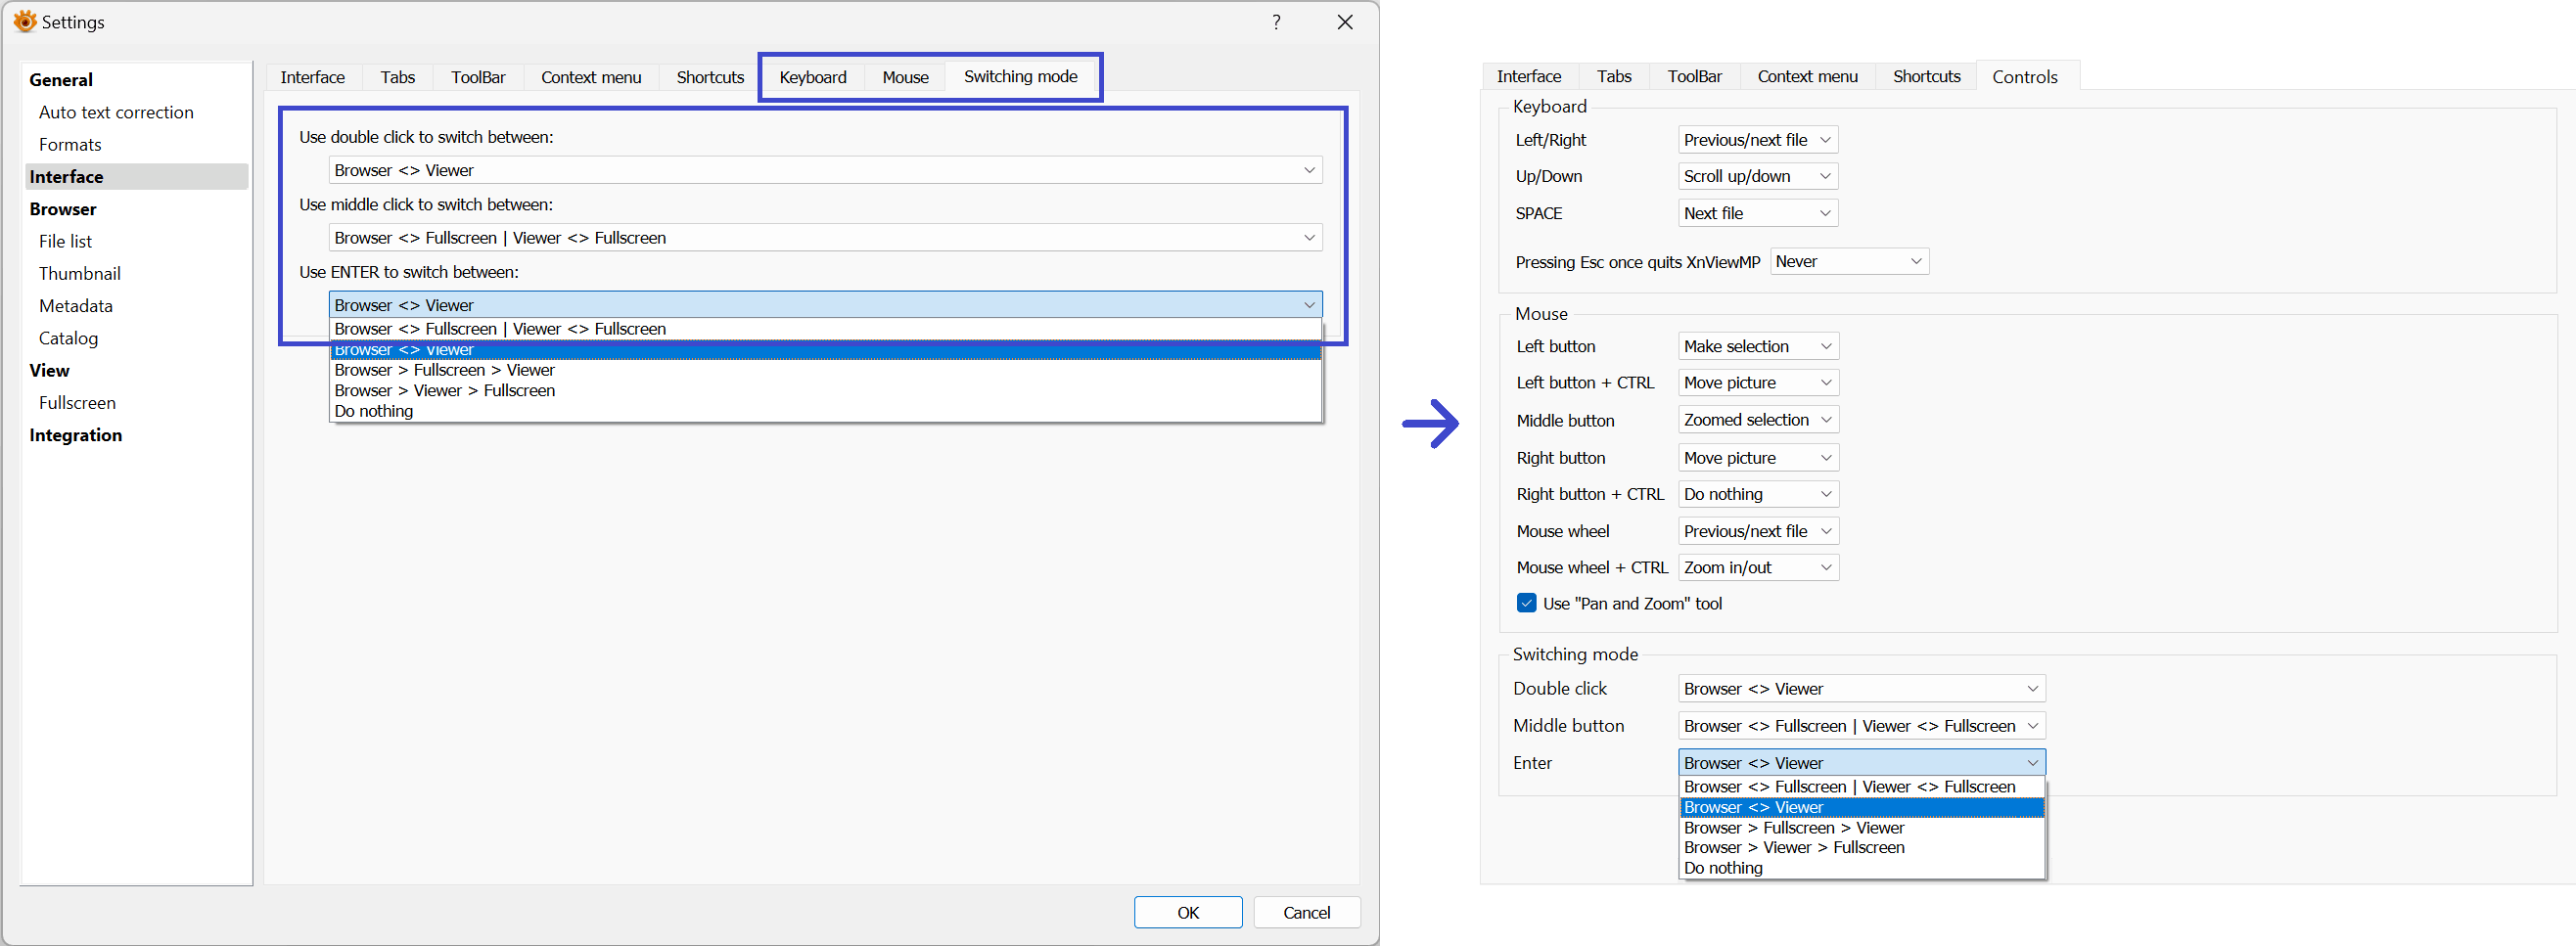
Task: Open the Switching mode tab
Action: click(x=1020, y=76)
